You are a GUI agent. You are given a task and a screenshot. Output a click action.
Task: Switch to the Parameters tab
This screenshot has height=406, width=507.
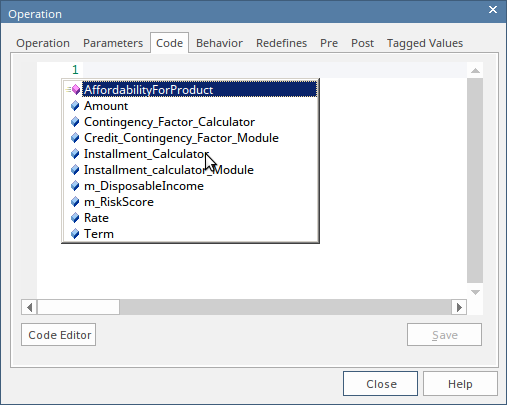(113, 43)
